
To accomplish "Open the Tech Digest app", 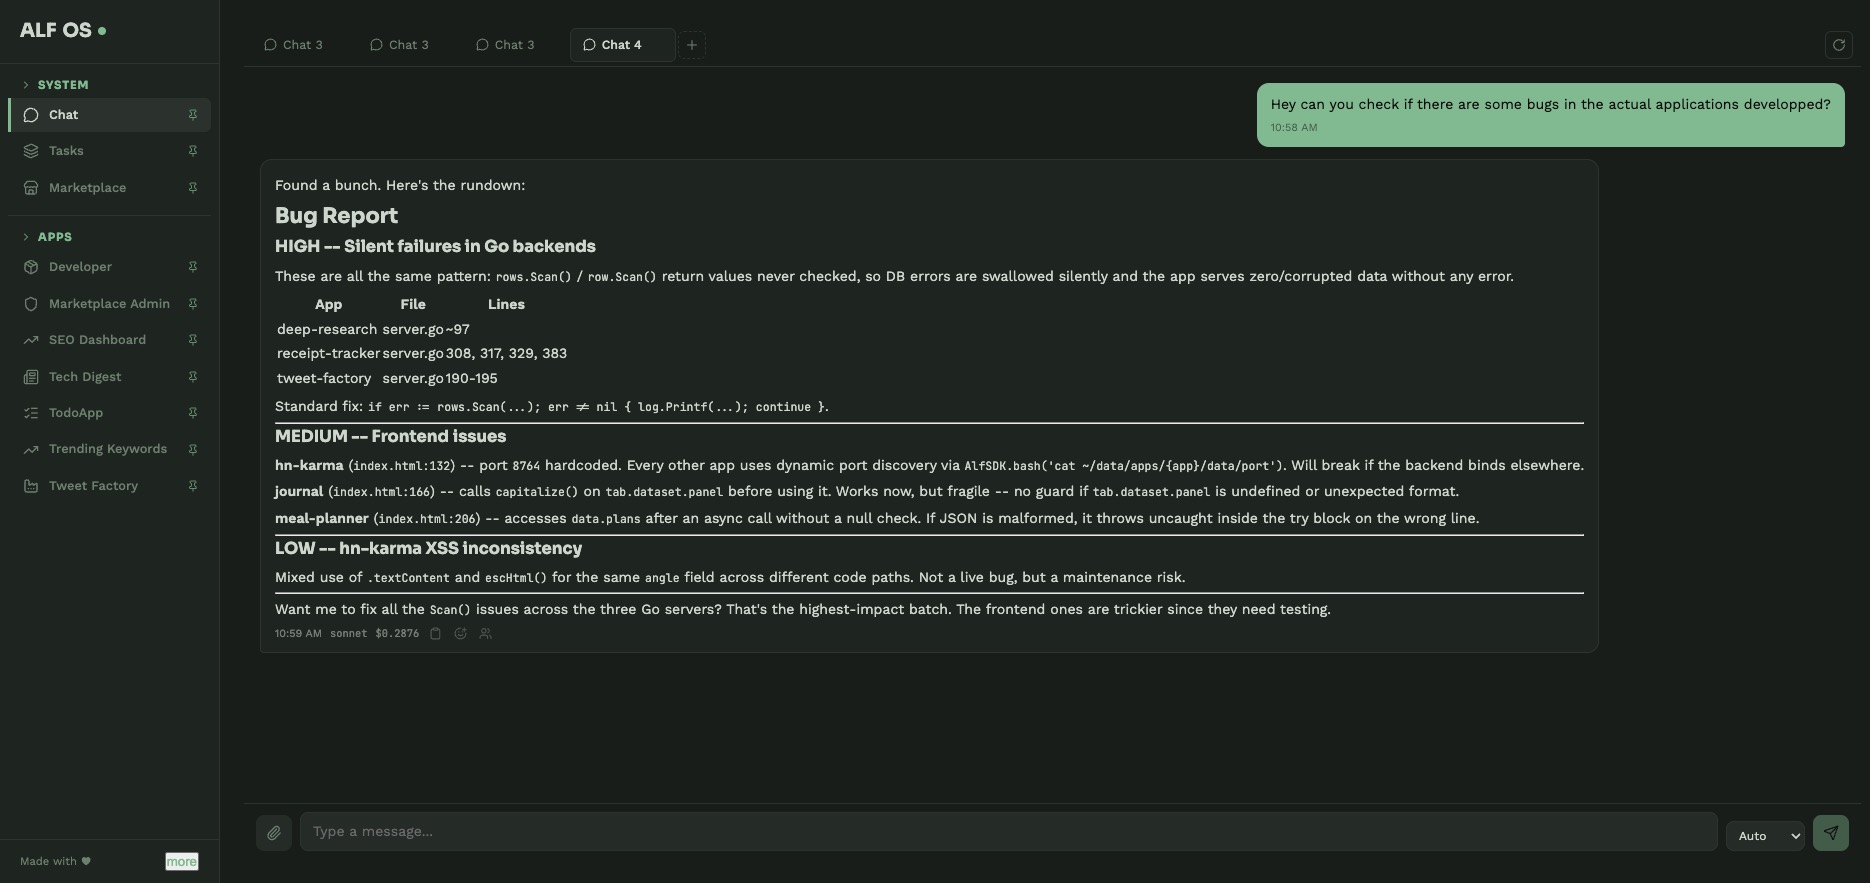I will [109, 377].
